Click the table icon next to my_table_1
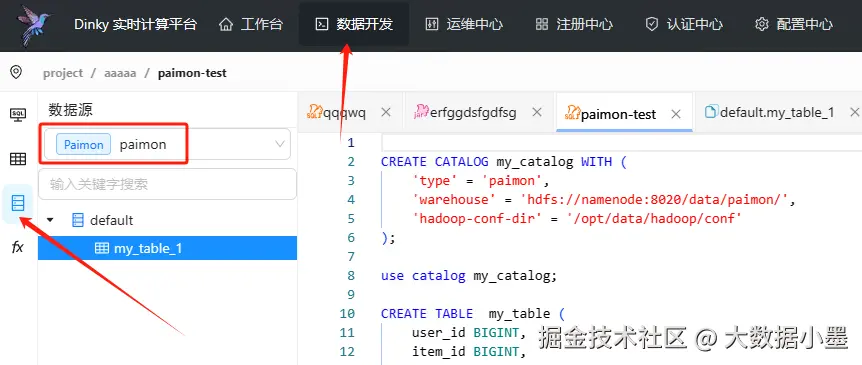The image size is (862, 365). coord(102,248)
